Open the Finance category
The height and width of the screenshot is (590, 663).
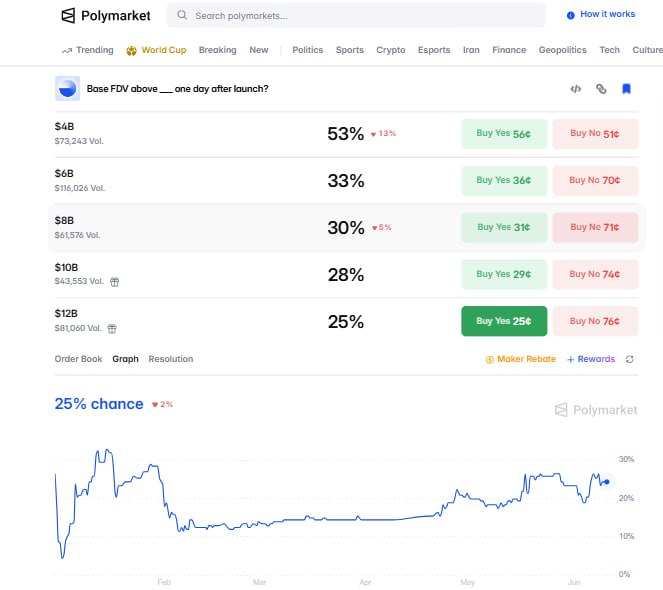(509, 50)
